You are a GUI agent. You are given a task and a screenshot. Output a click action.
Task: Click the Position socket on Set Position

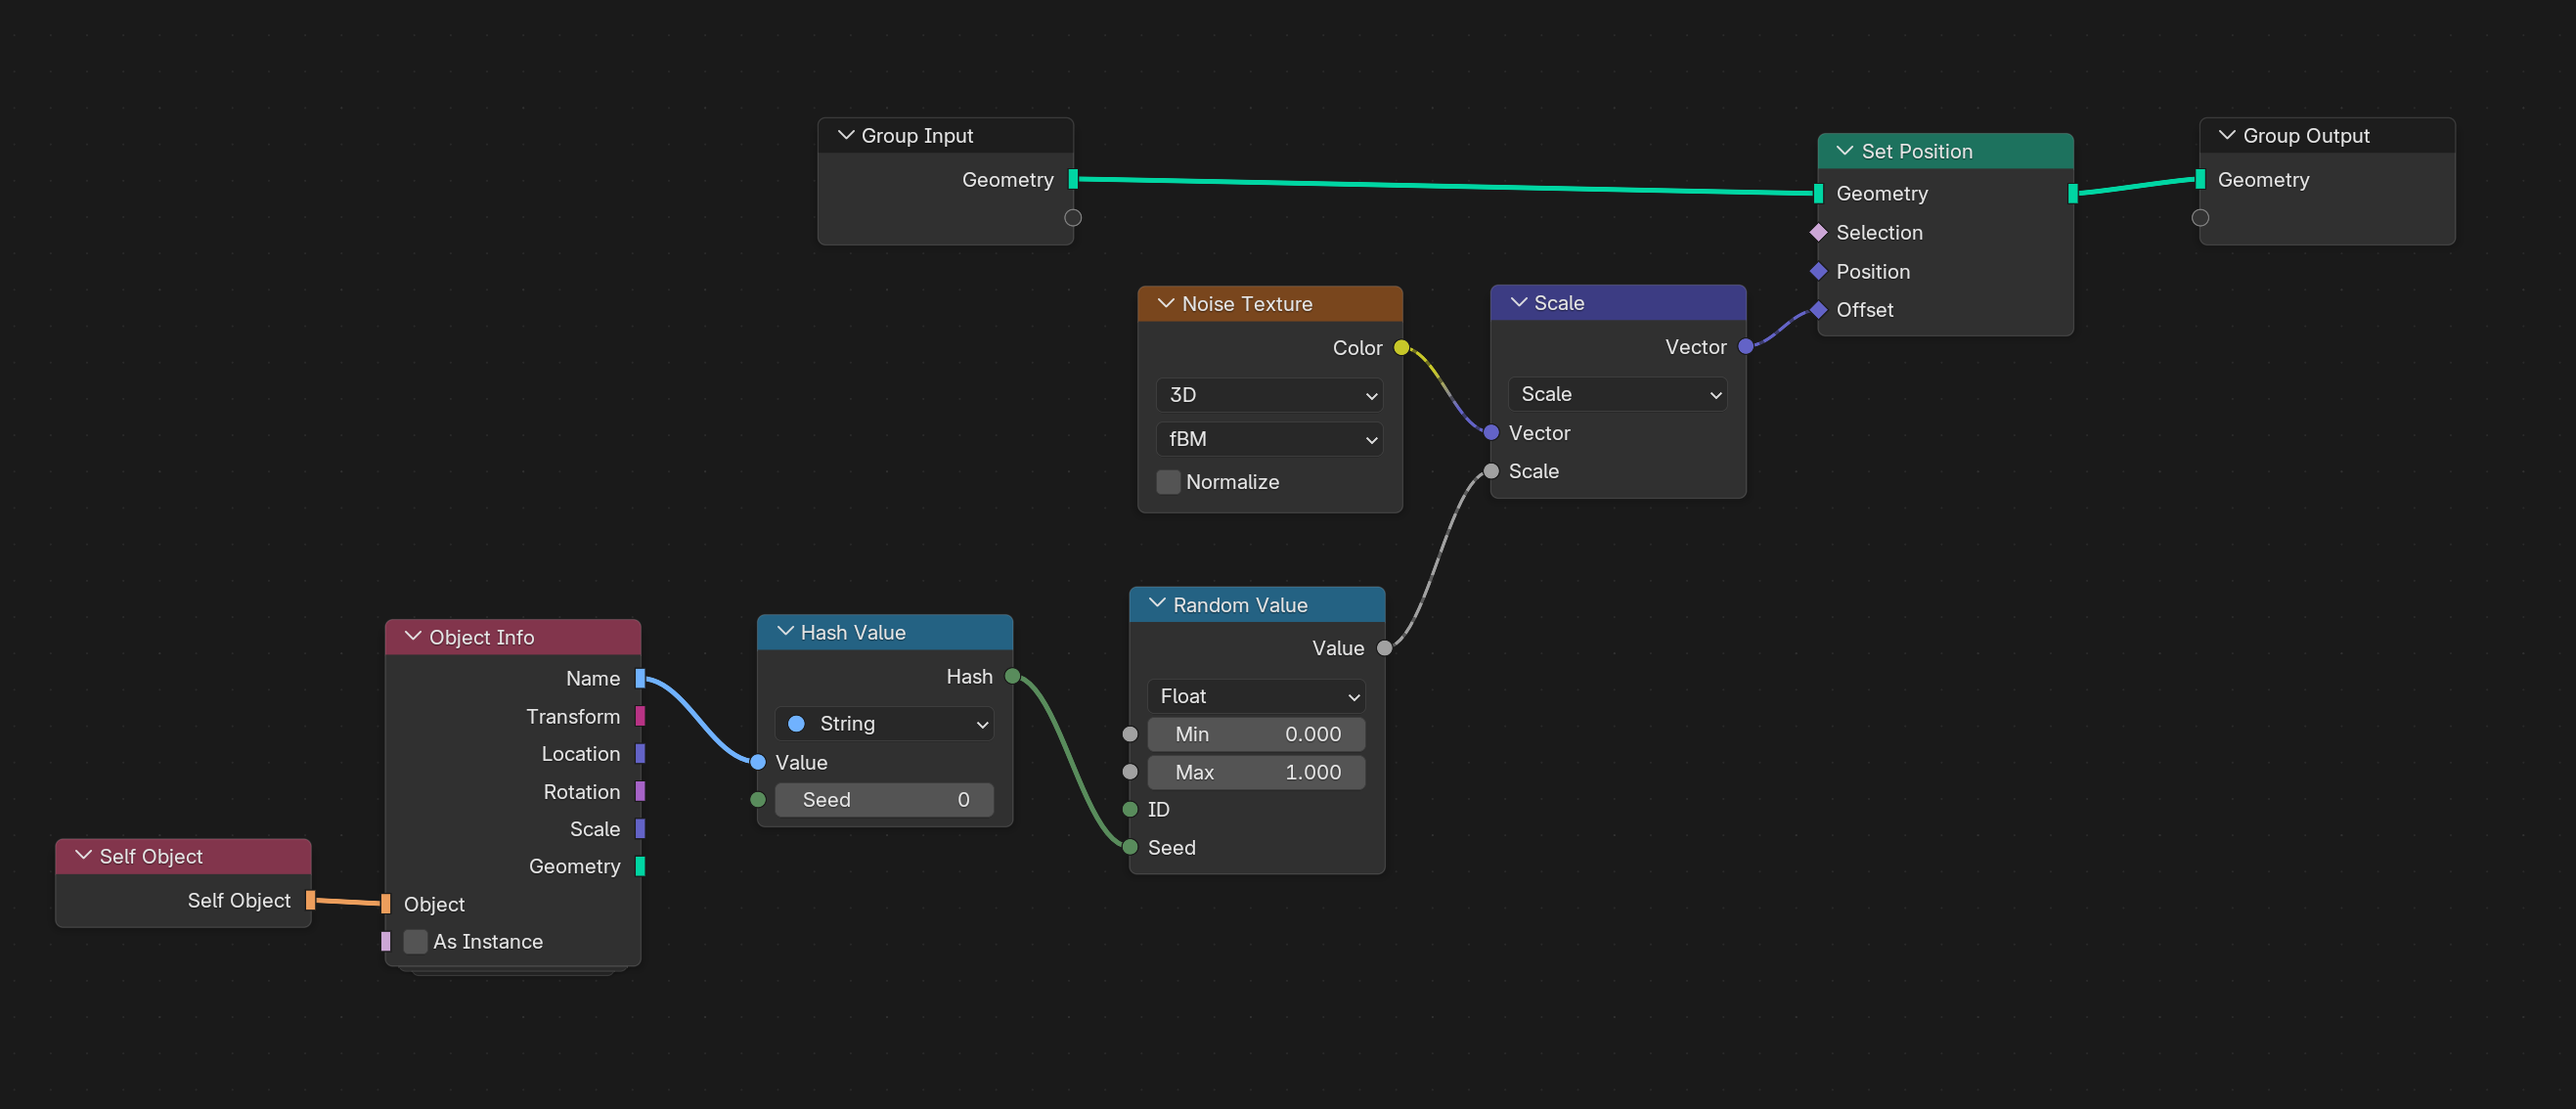coord(1818,271)
